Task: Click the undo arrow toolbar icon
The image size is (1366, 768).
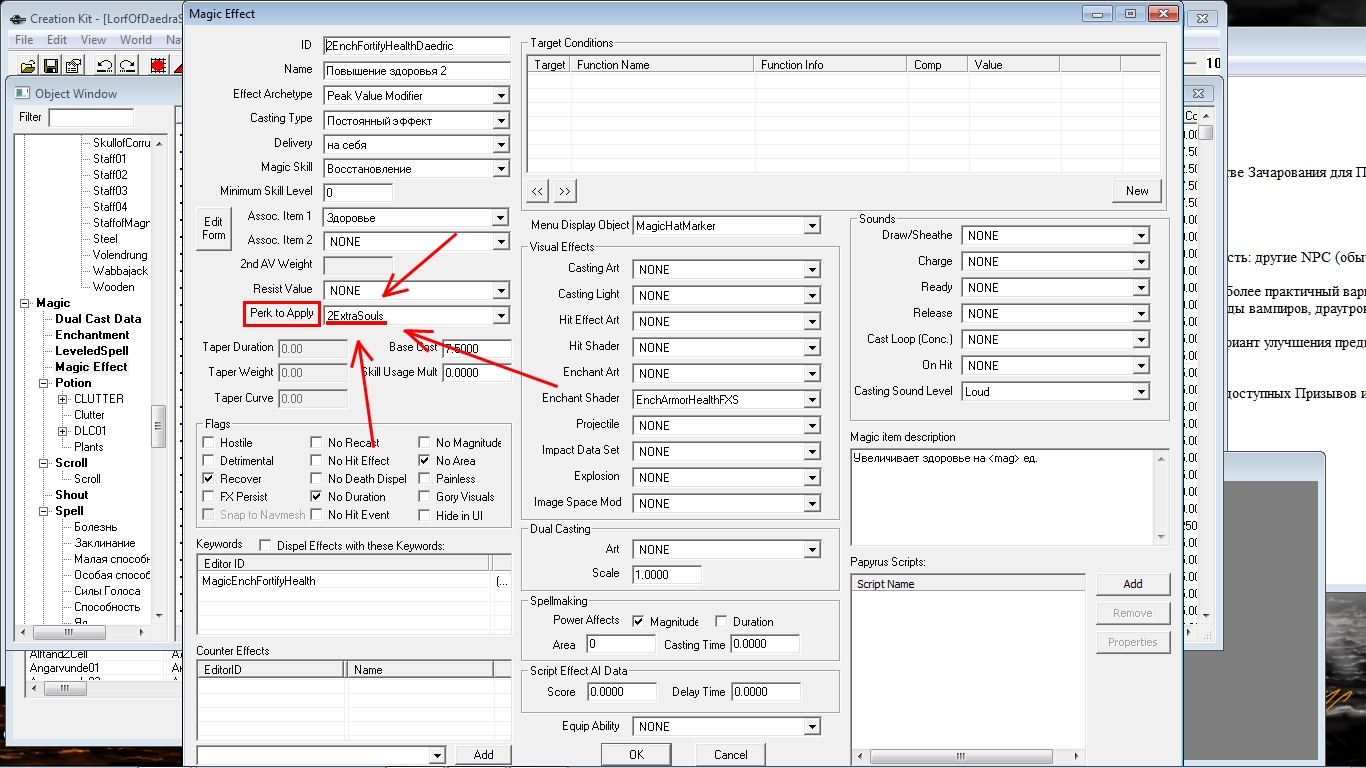Action: pyautogui.click(x=104, y=66)
